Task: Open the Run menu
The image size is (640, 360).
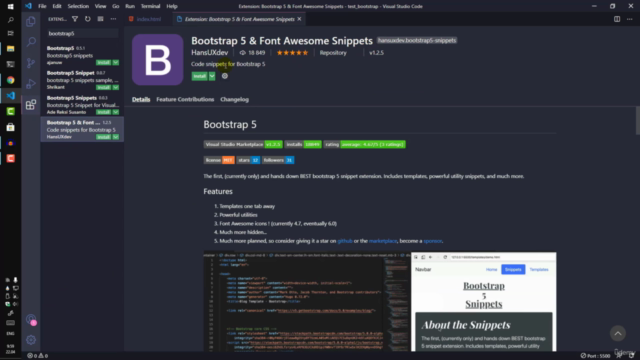Action: [130, 6]
